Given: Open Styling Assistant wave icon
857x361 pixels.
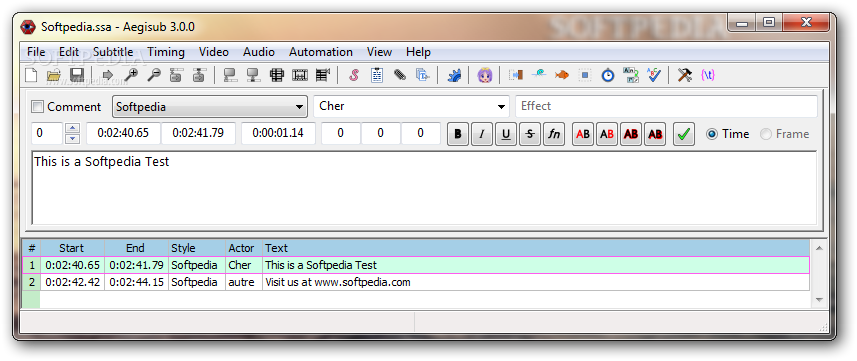Looking at the screenshot, I should pyautogui.click(x=538, y=75).
